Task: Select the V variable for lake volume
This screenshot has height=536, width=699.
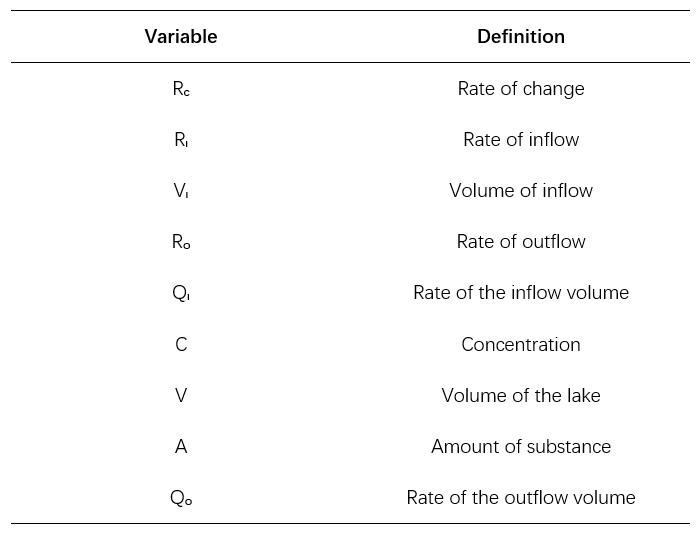Action: pos(181,396)
